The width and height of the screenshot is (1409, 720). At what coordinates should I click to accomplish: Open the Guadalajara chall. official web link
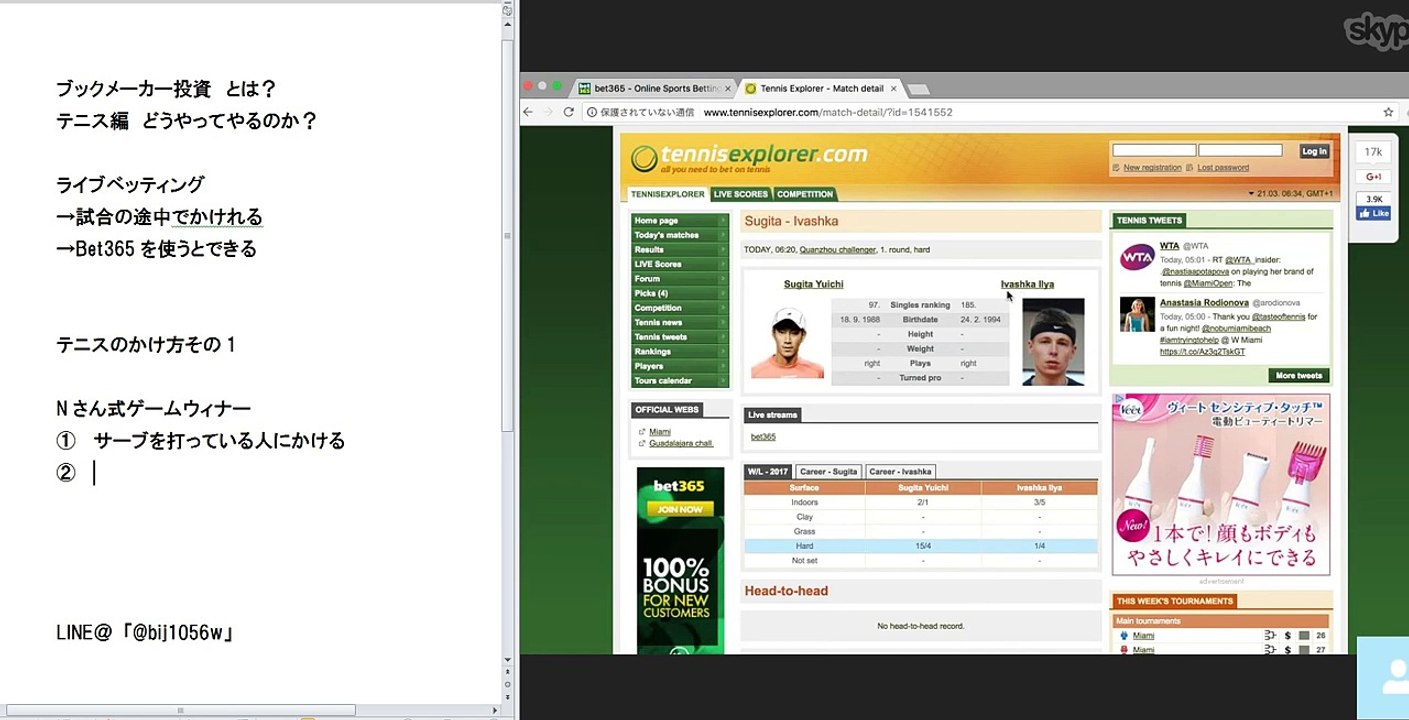pos(681,443)
